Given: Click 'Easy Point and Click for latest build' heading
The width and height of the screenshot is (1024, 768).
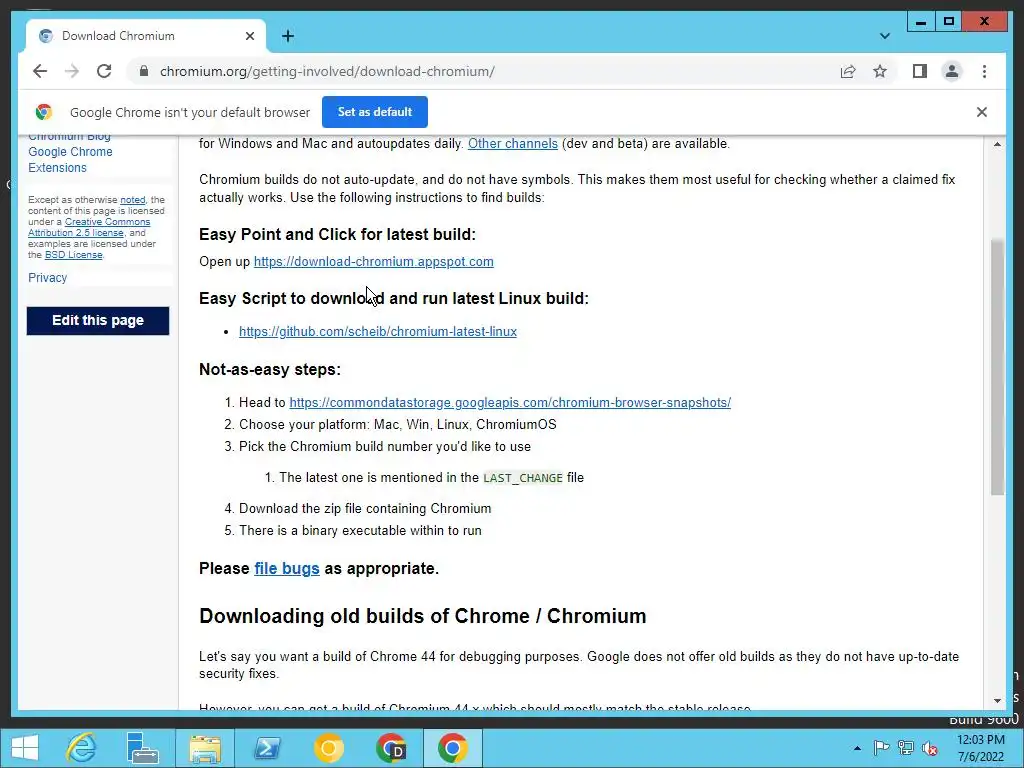Looking at the screenshot, I should click(338, 234).
